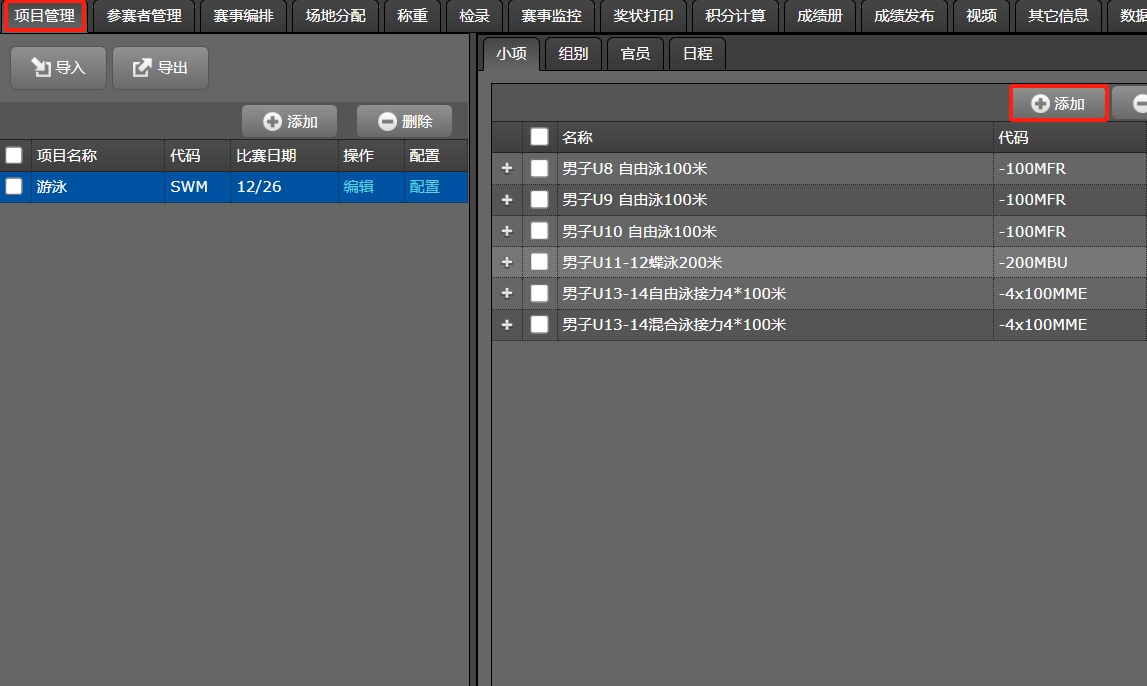Check the checkbox for 男子U9 自由泳100米
The width and height of the screenshot is (1147, 686).
(x=538, y=199)
